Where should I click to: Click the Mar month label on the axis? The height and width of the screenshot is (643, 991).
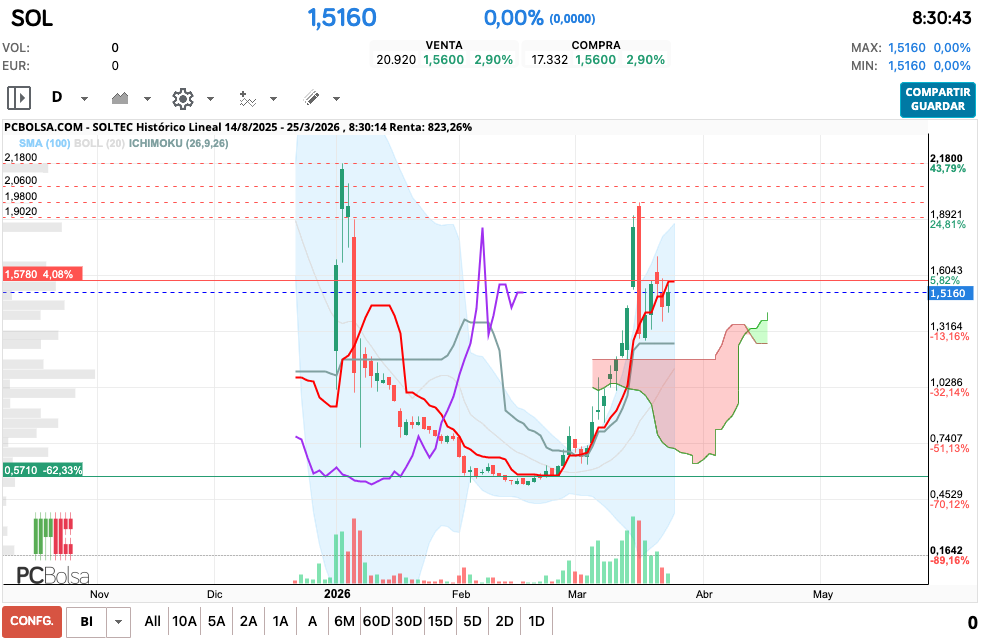pyautogui.click(x=577, y=594)
